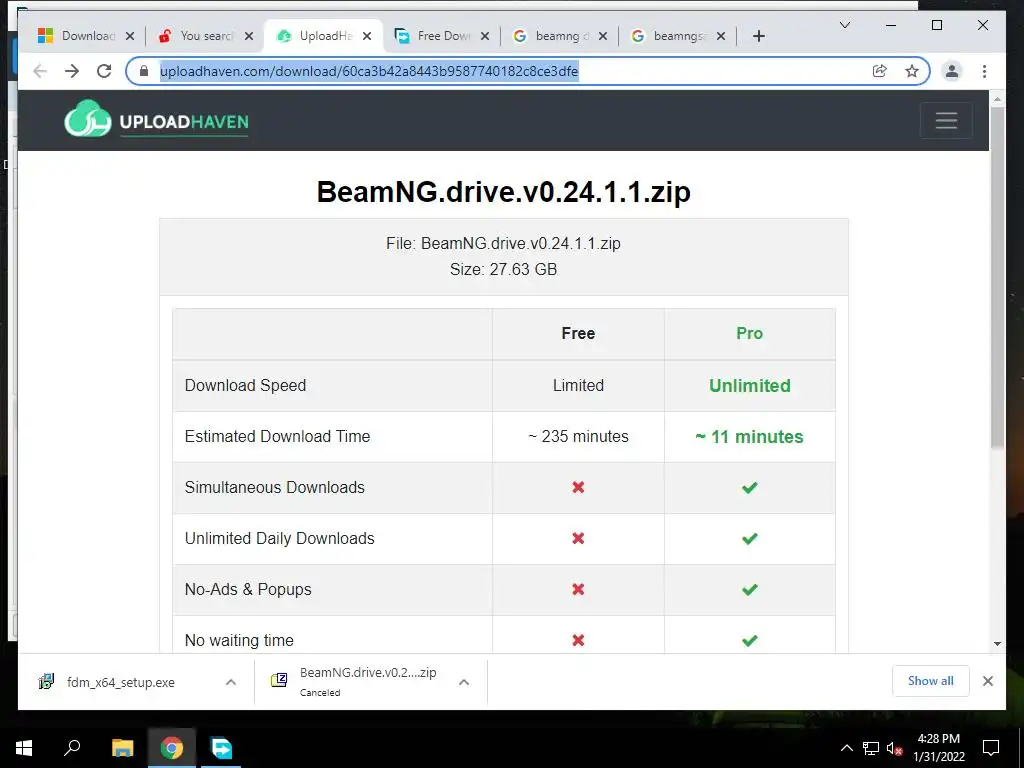Click green check for Unlimited Daily Downloads
This screenshot has width=1024, height=768.
click(x=750, y=538)
